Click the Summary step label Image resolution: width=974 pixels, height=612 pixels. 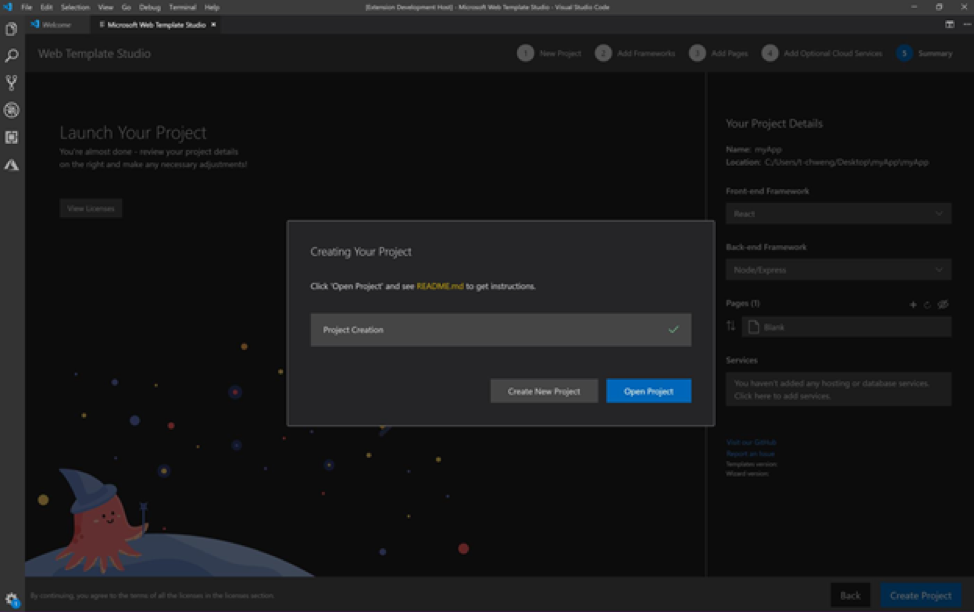[935, 53]
